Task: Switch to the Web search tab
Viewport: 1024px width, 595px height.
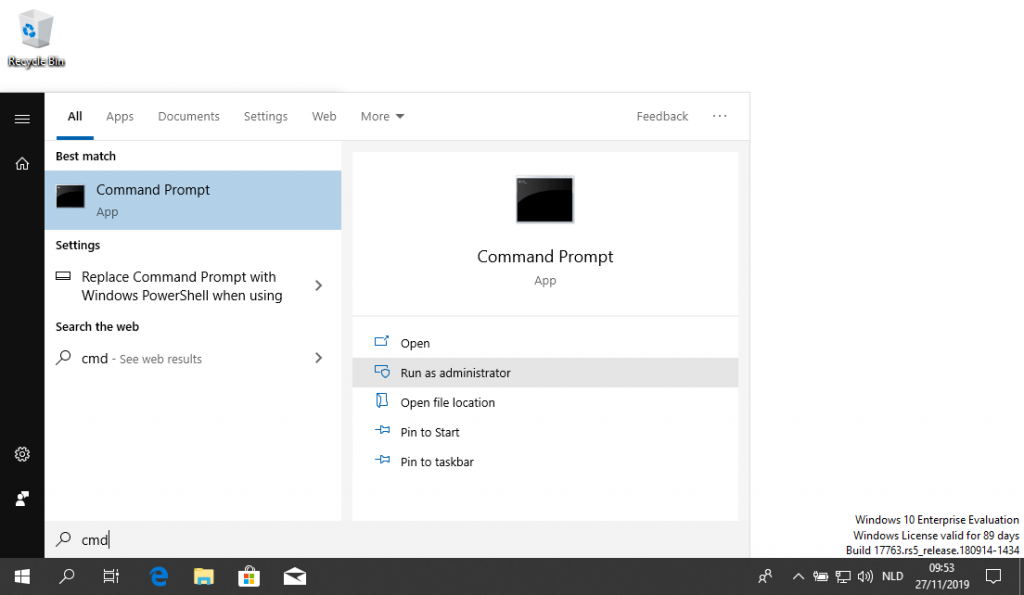Action: 324,116
